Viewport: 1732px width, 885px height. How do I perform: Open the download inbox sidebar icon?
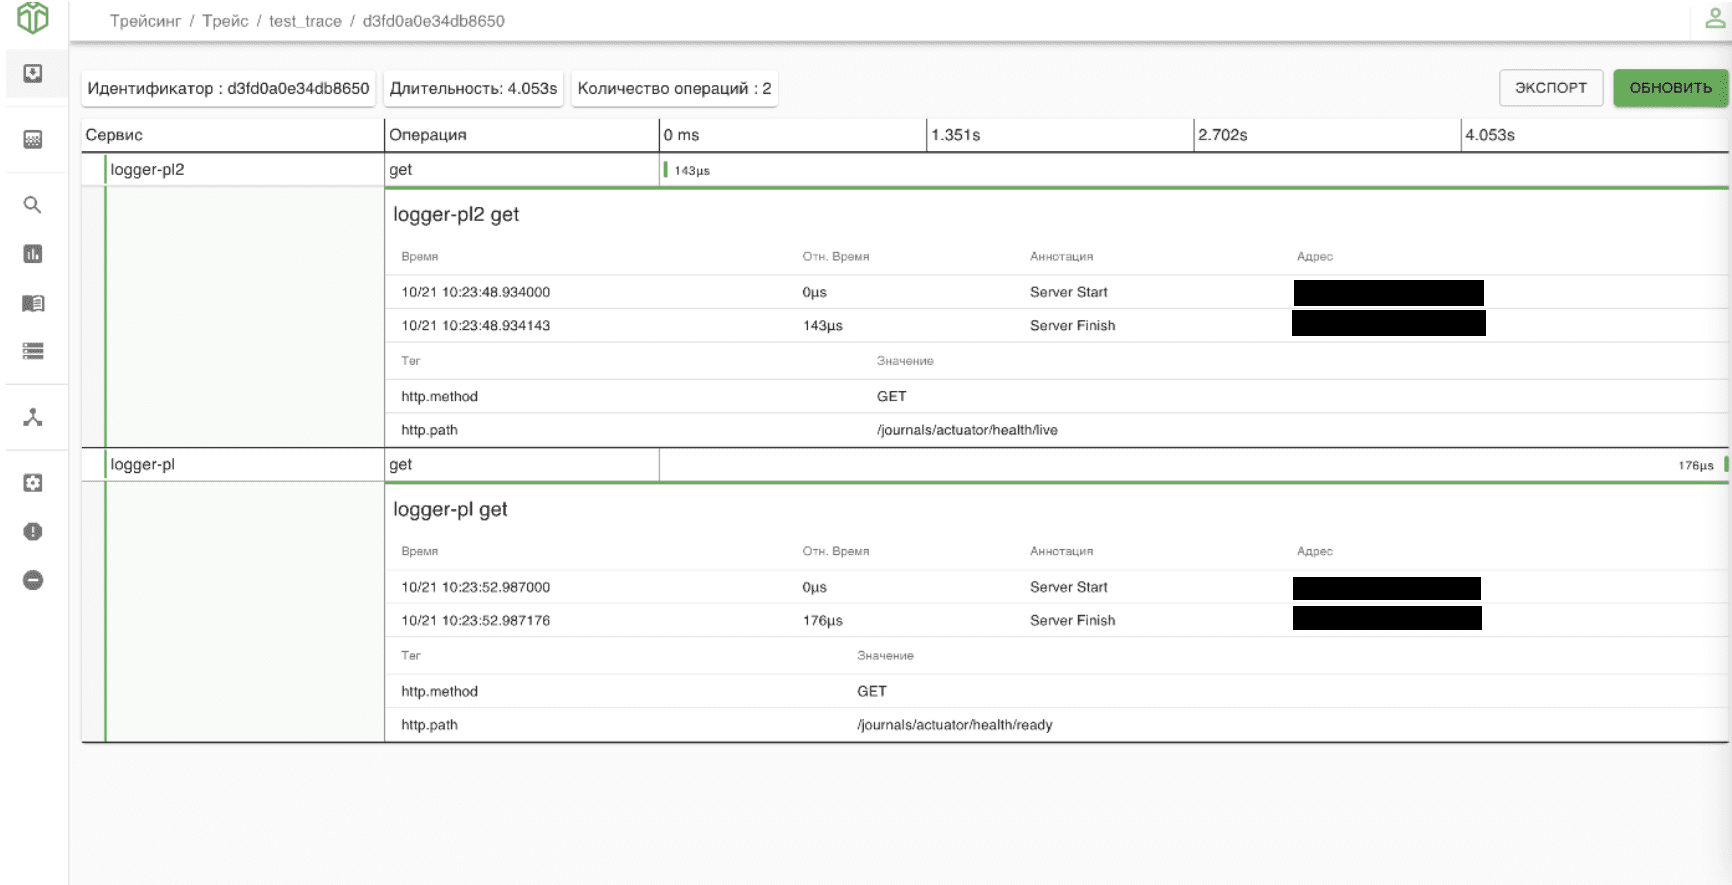click(x=33, y=74)
